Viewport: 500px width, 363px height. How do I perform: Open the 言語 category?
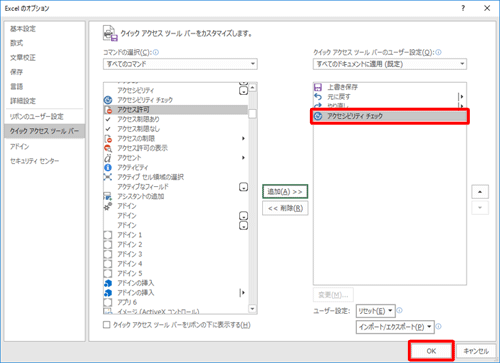16,87
